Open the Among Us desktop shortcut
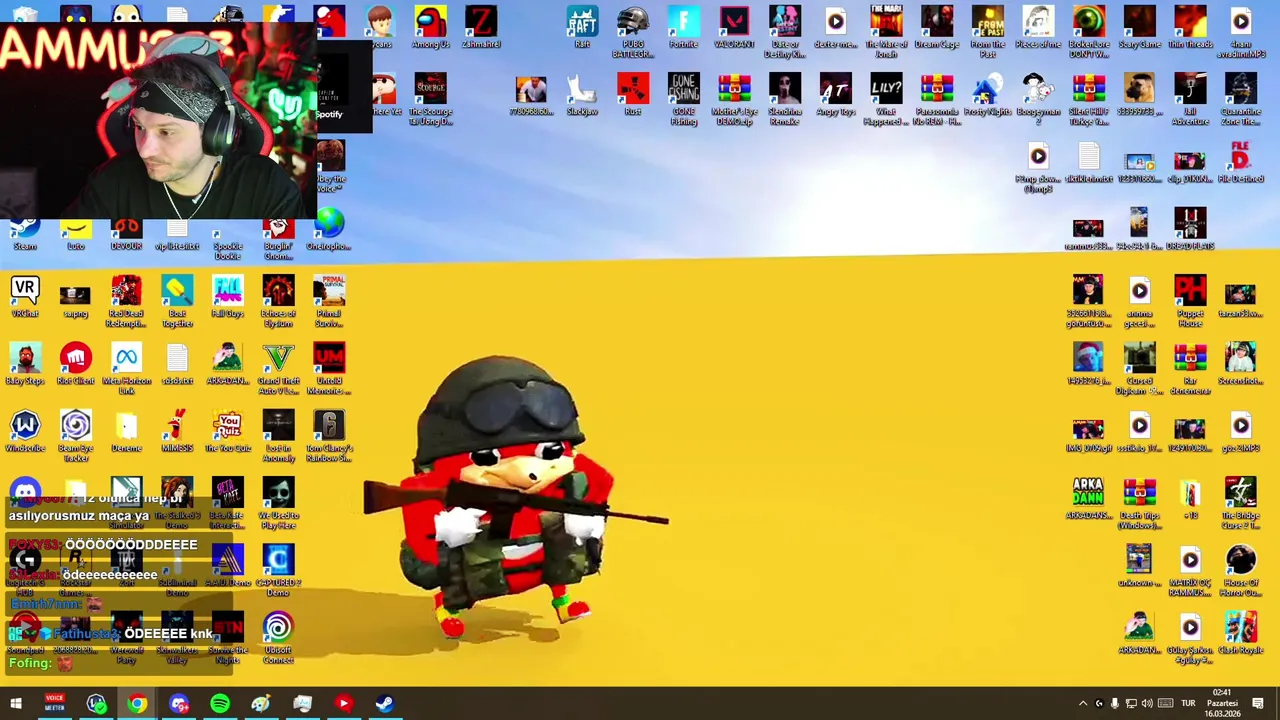This screenshot has height=720, width=1280. pos(430,27)
